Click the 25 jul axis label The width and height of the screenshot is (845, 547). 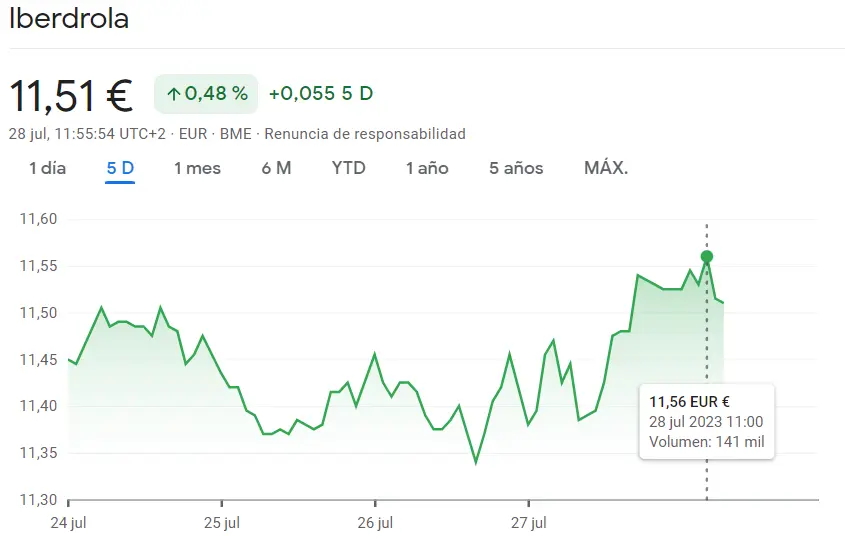[222, 523]
